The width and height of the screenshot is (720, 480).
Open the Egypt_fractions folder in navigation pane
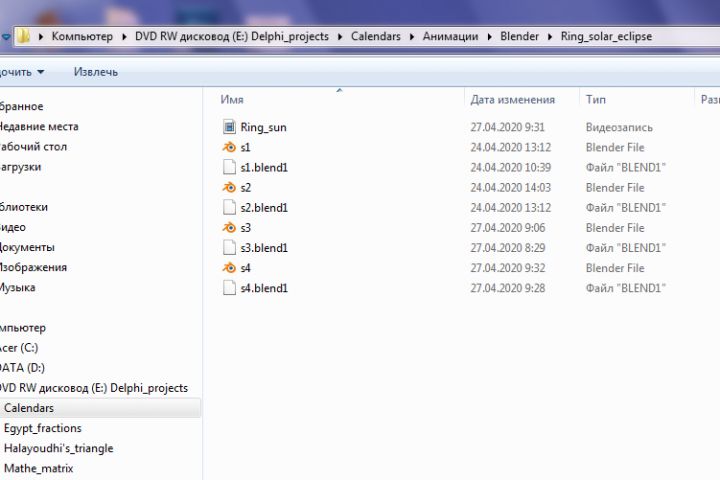pyautogui.click(x=43, y=428)
